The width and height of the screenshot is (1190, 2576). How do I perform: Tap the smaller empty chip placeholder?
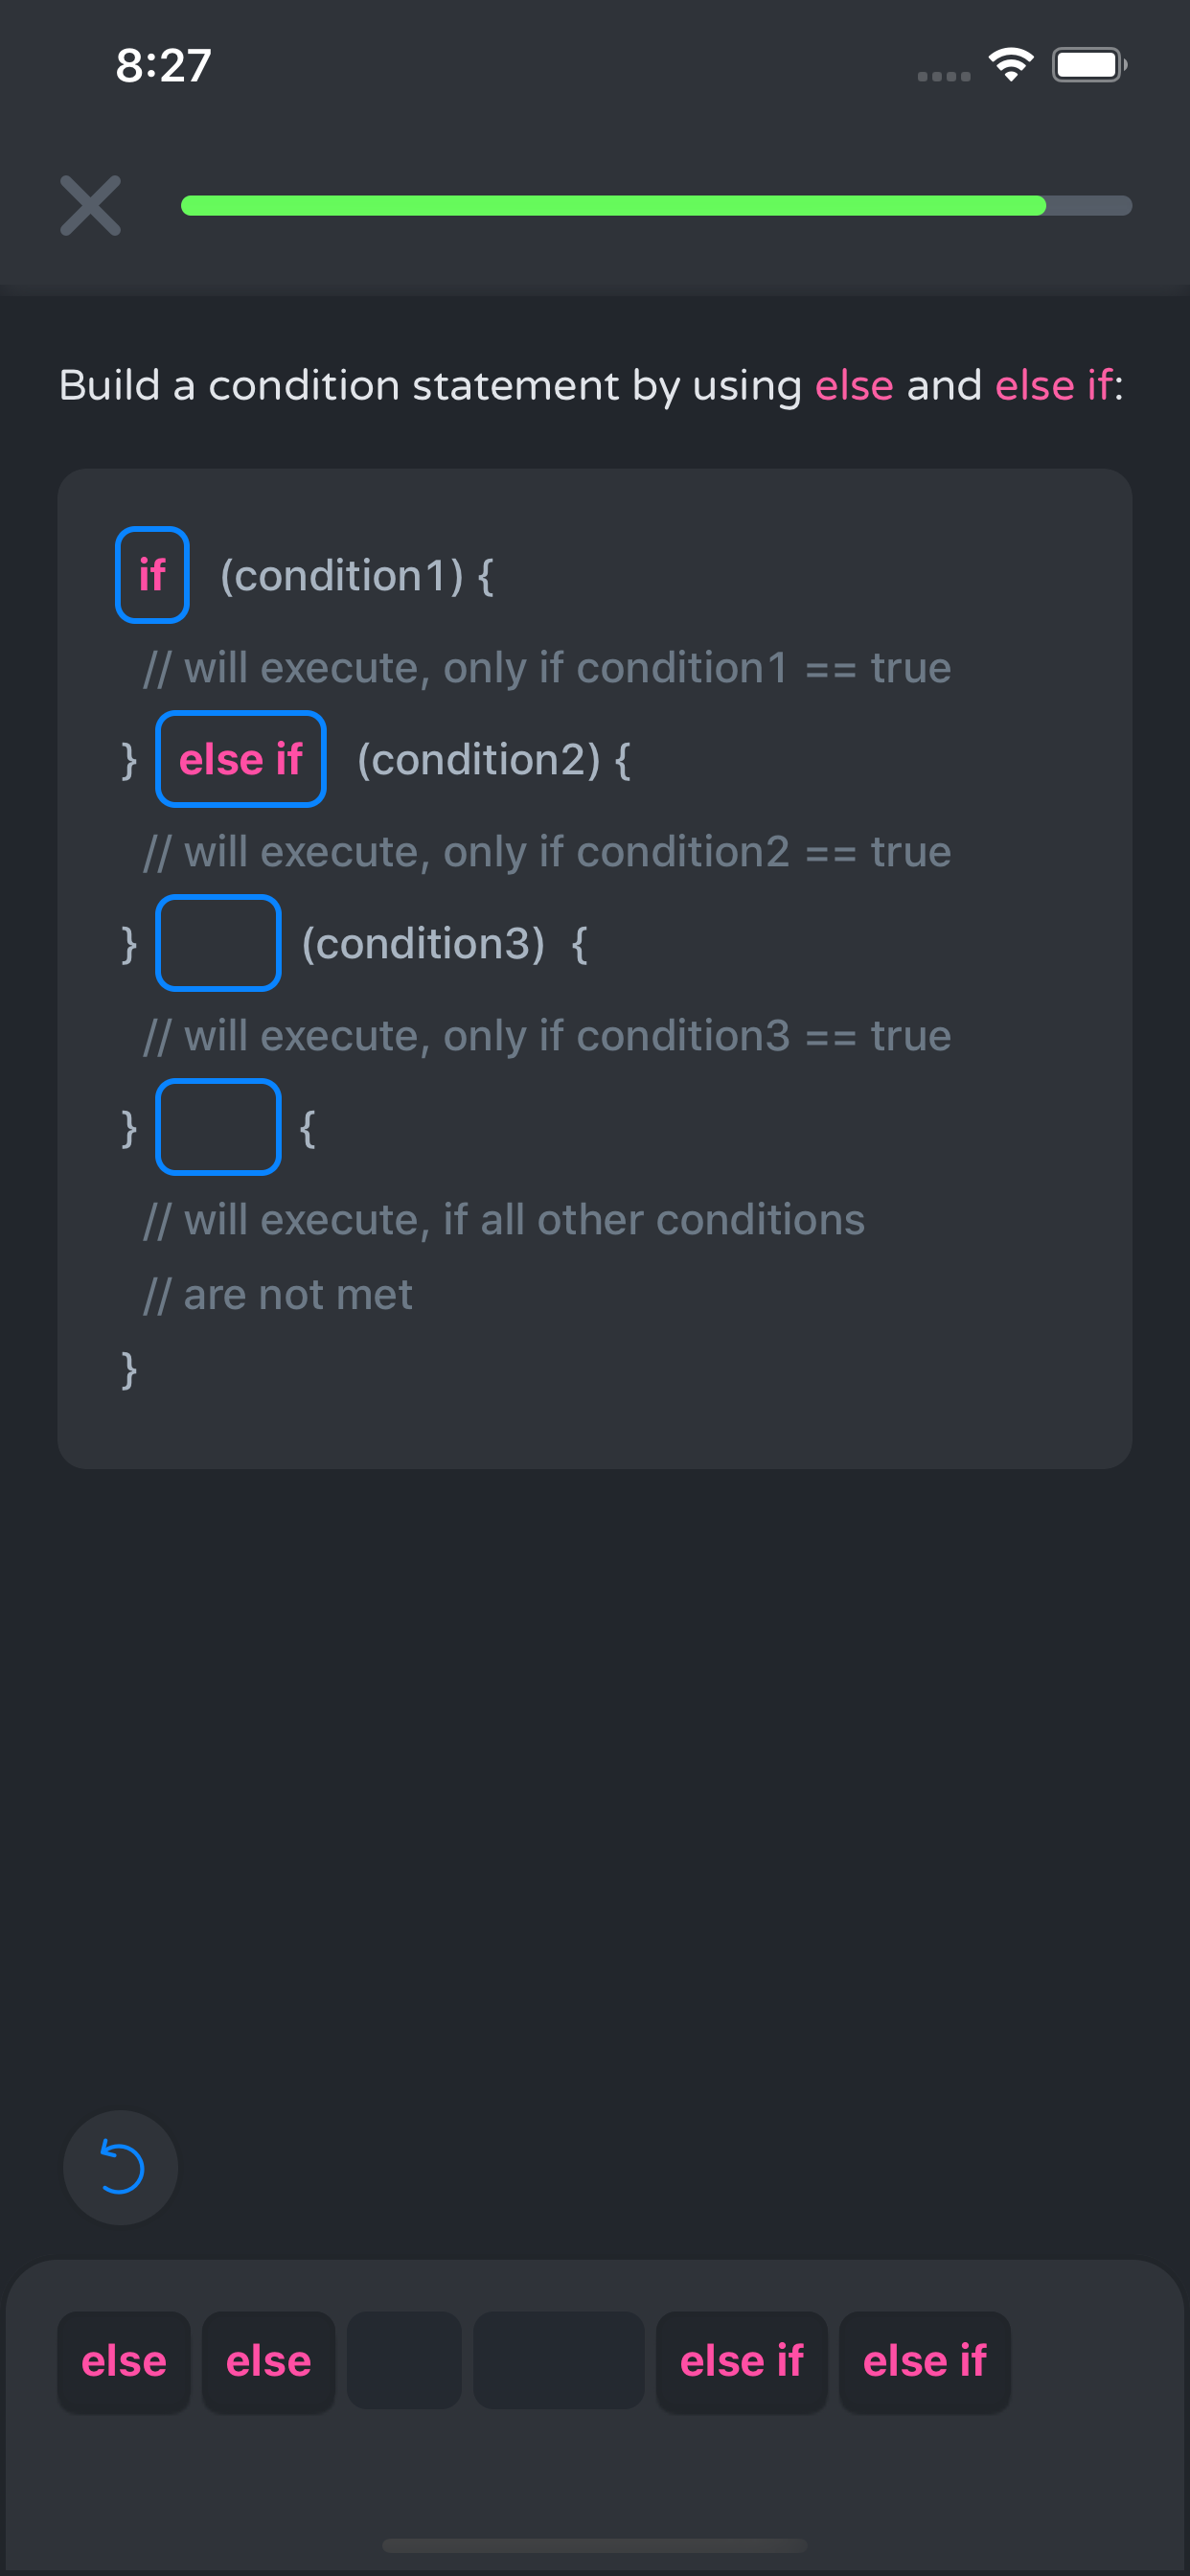point(404,2361)
